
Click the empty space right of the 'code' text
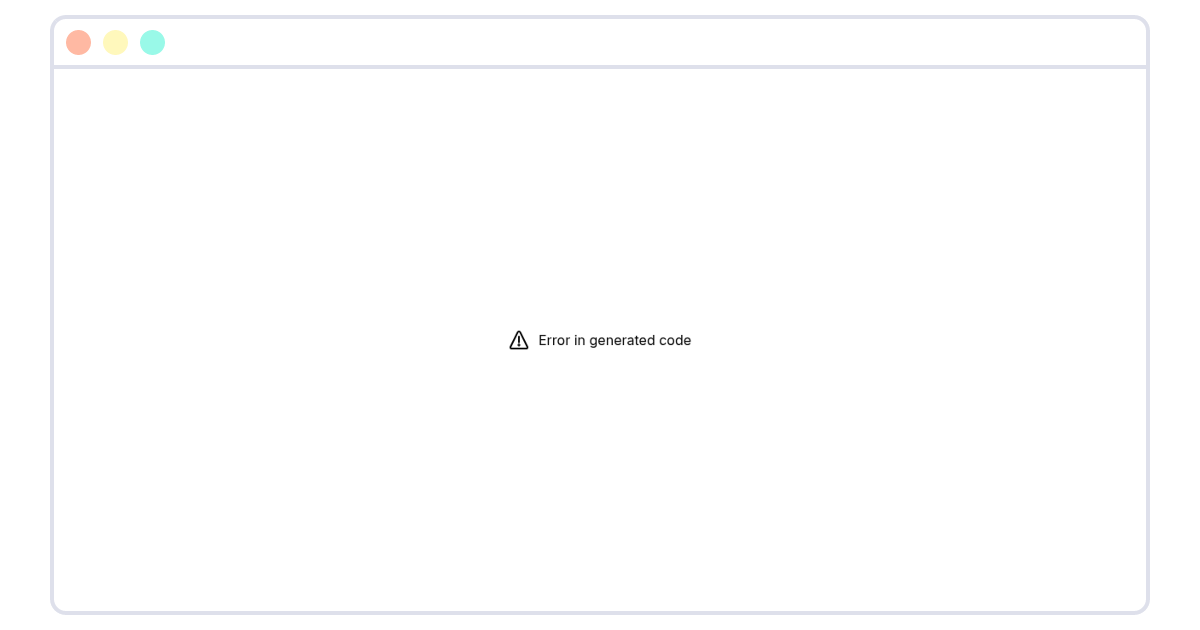920,340
